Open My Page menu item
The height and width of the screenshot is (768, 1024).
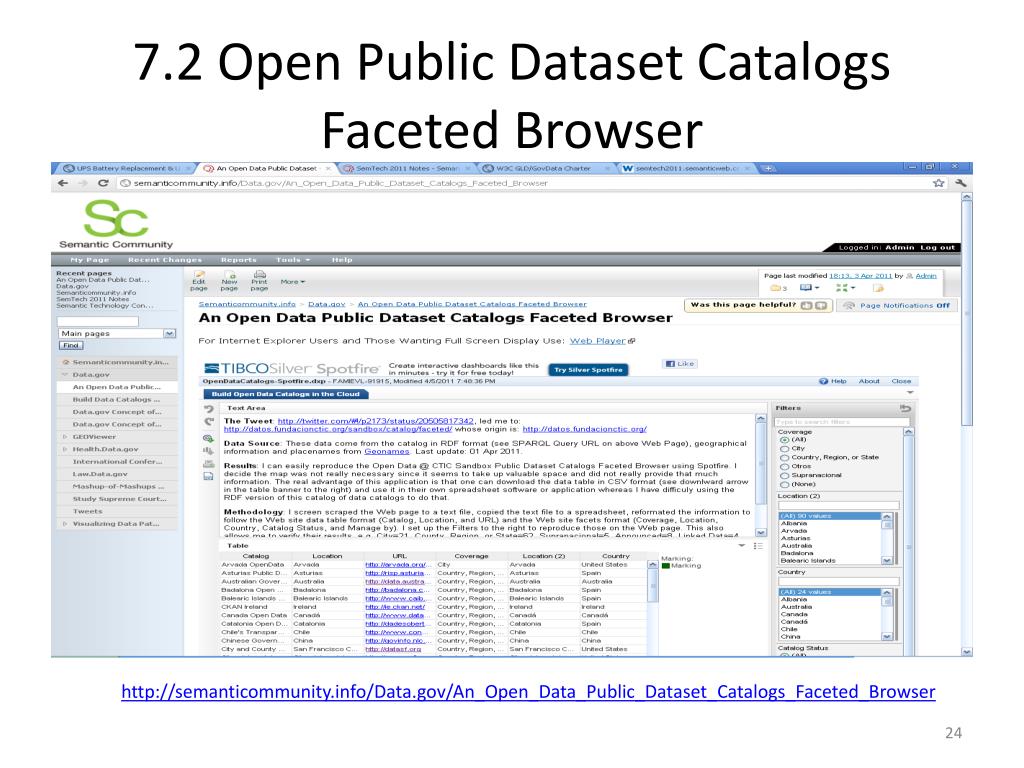tap(89, 260)
